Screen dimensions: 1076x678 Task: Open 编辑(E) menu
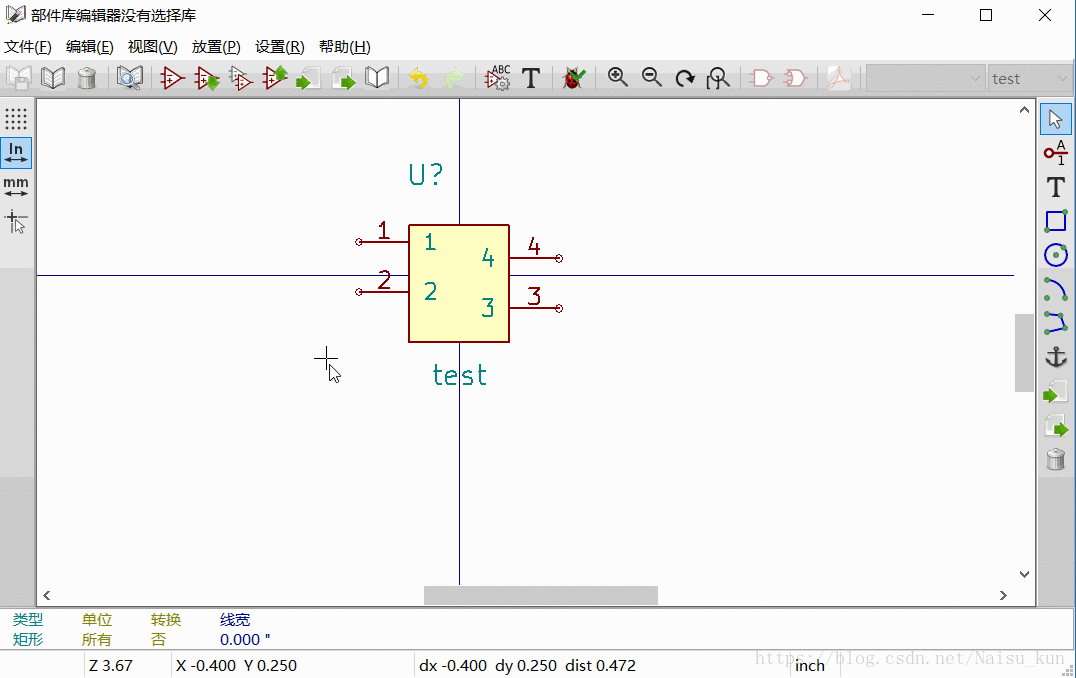click(x=89, y=47)
